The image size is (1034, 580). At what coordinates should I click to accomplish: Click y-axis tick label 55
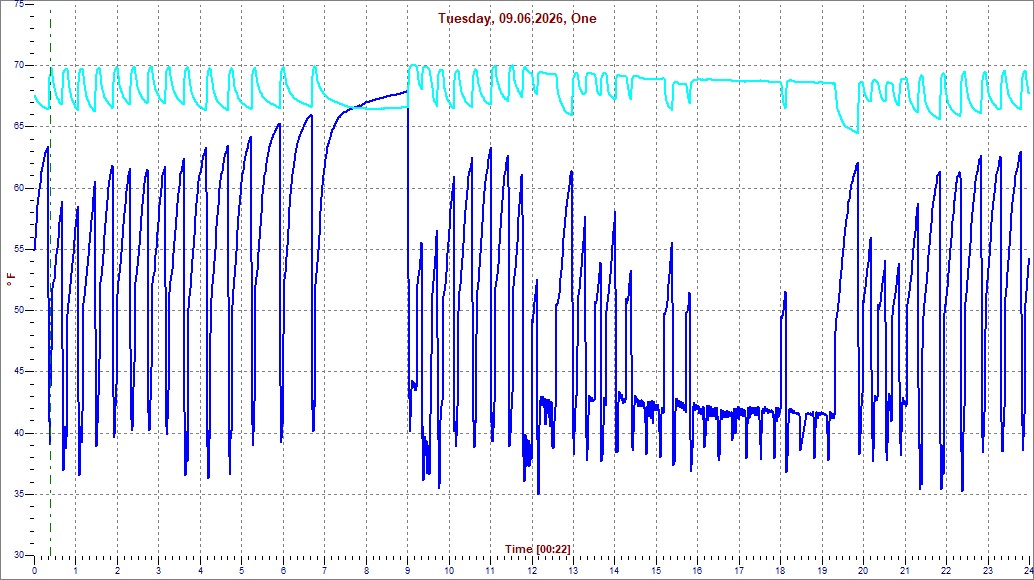[x=19, y=249]
